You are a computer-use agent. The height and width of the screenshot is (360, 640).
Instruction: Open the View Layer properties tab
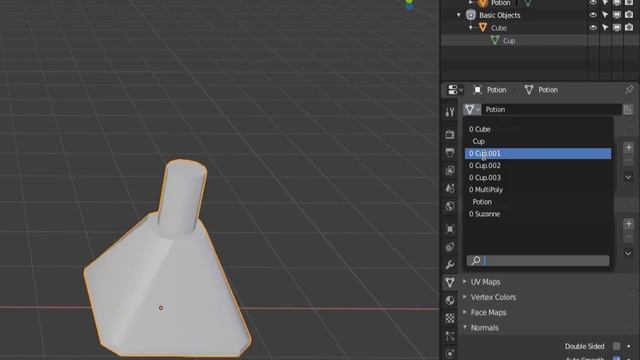click(450, 170)
